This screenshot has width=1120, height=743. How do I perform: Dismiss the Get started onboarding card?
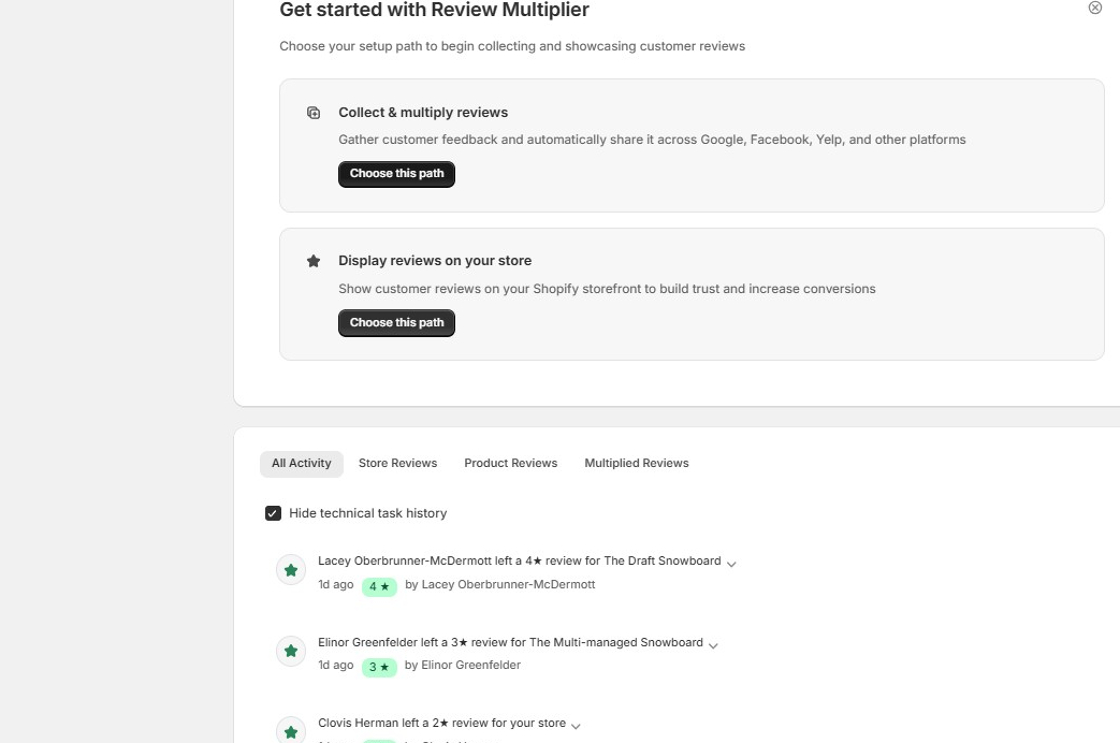1096,8
